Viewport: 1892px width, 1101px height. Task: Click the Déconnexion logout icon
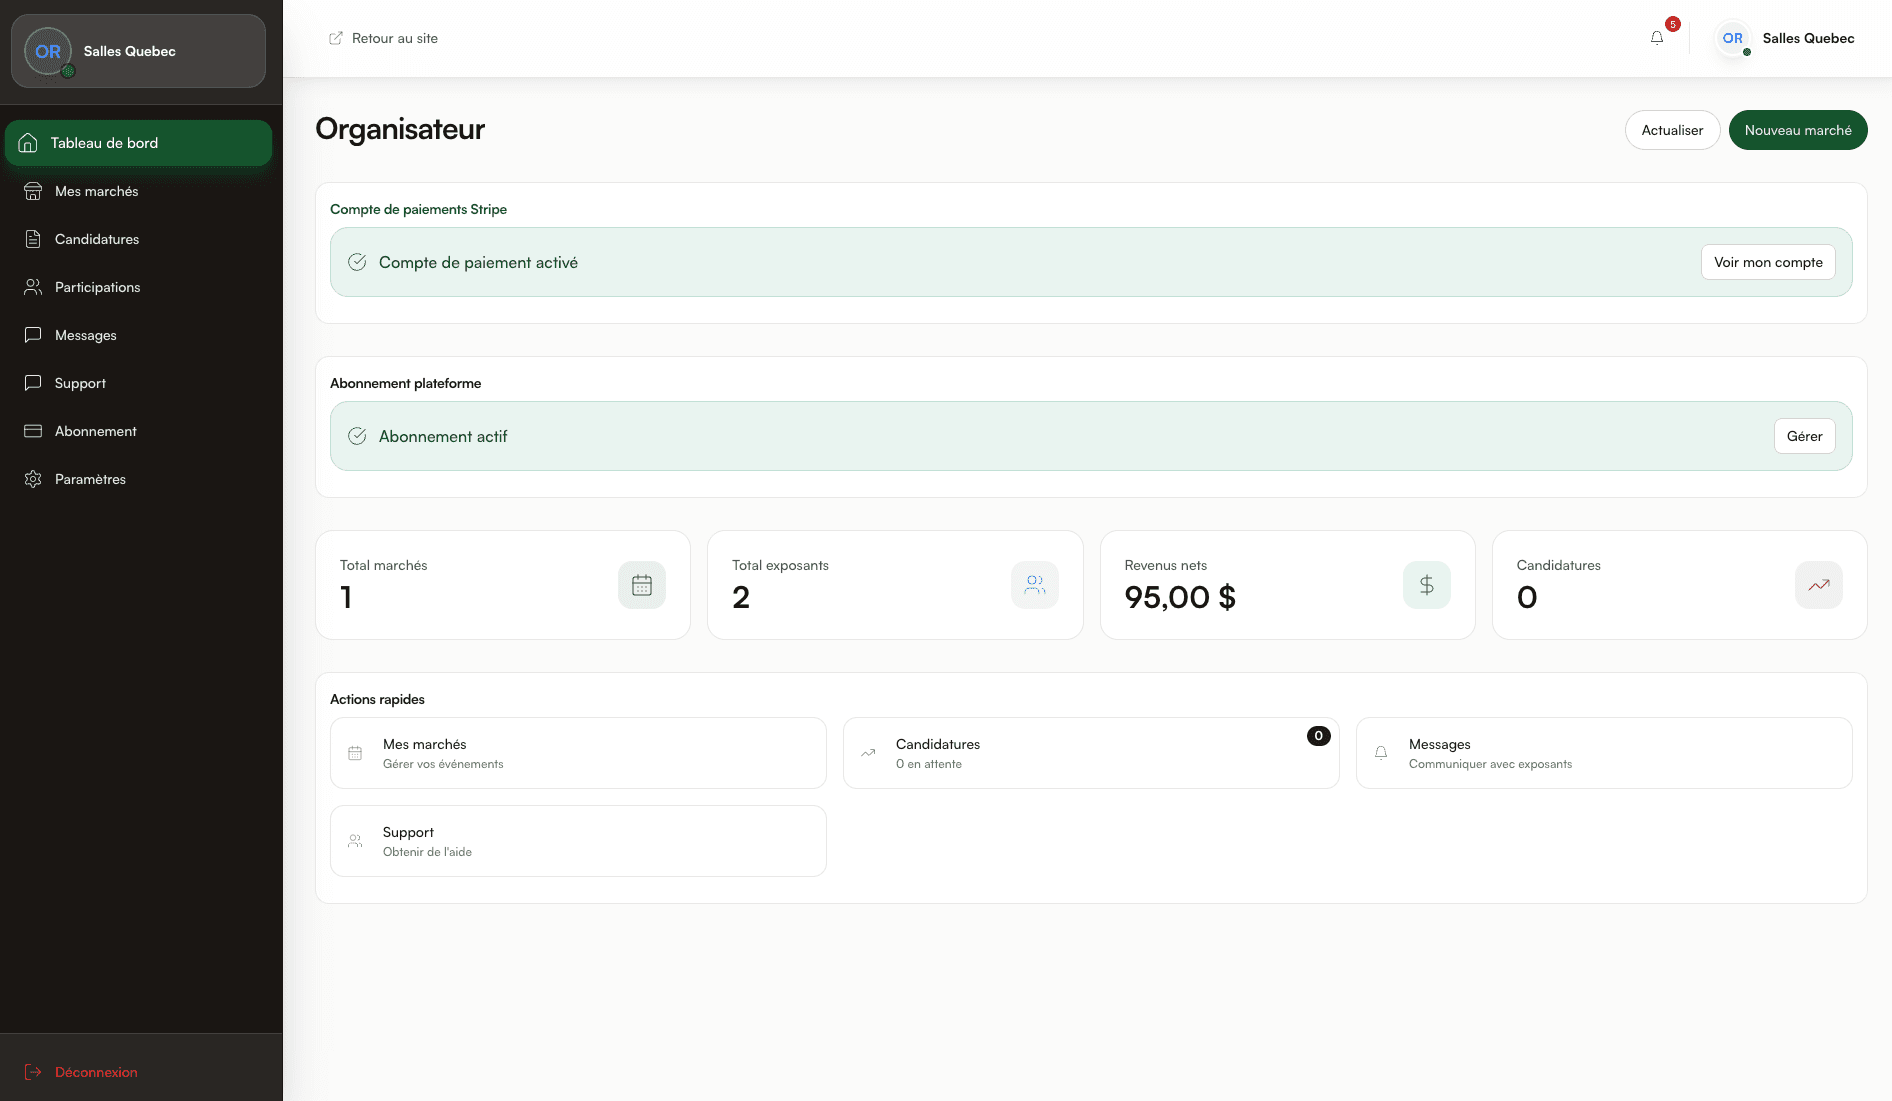[33, 1072]
